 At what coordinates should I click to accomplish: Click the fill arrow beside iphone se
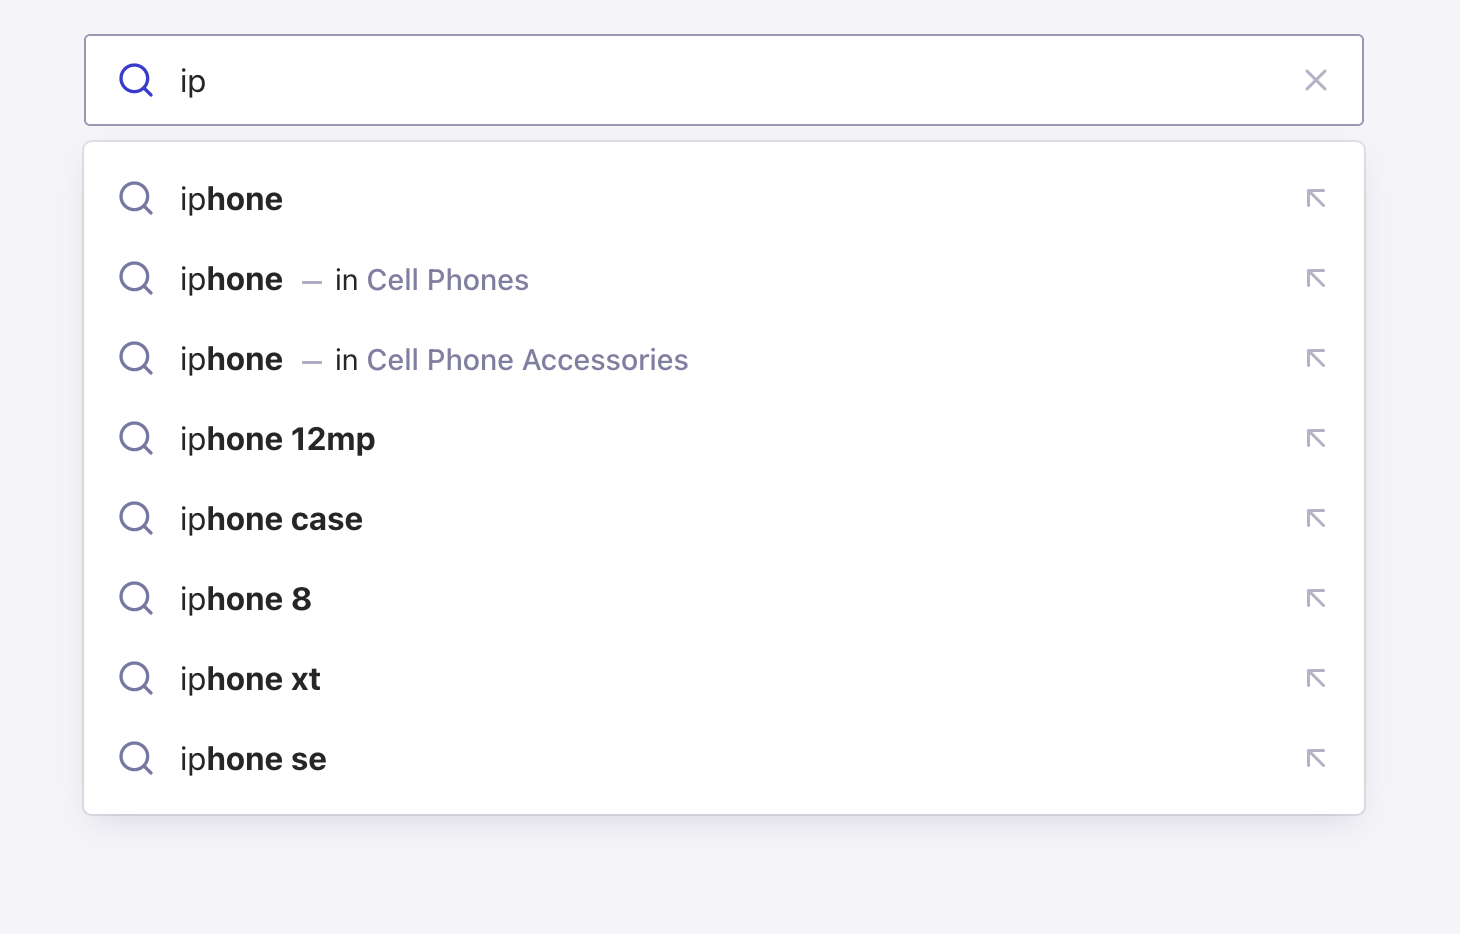coord(1316,758)
